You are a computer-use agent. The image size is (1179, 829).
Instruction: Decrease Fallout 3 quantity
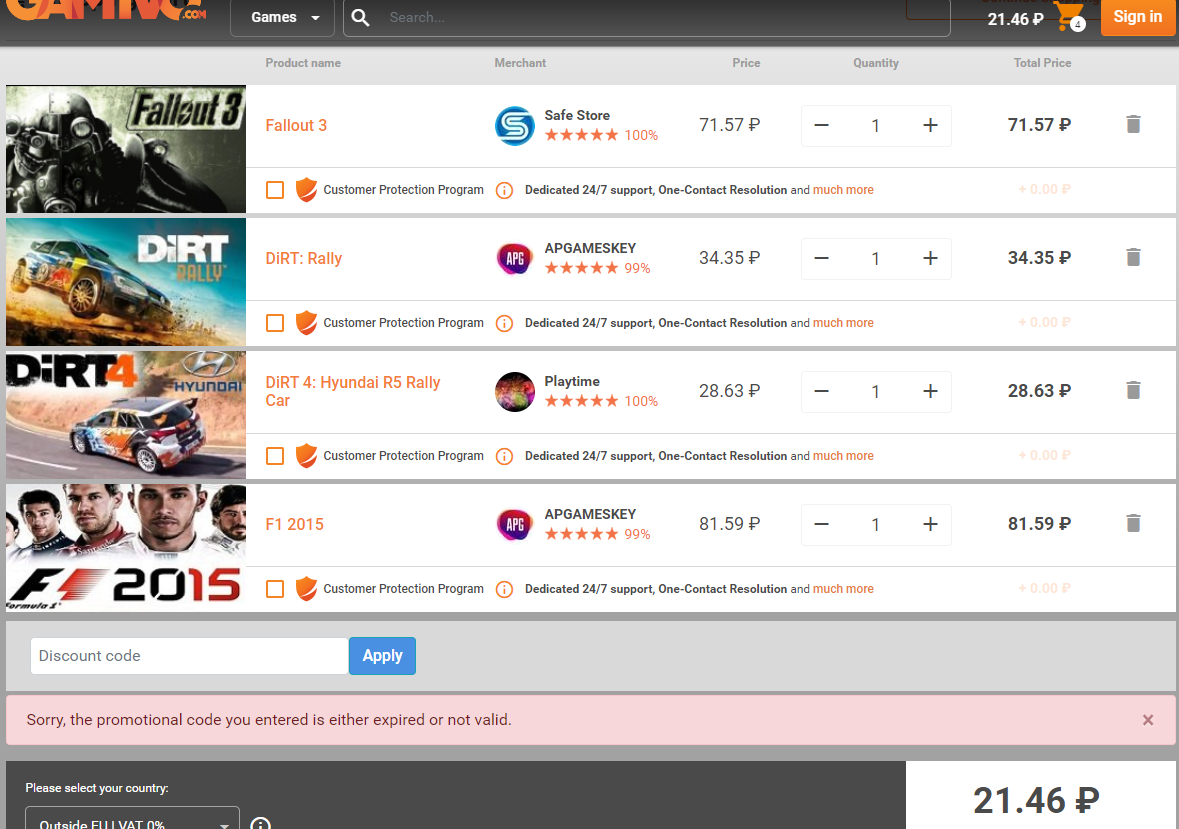tap(821, 126)
